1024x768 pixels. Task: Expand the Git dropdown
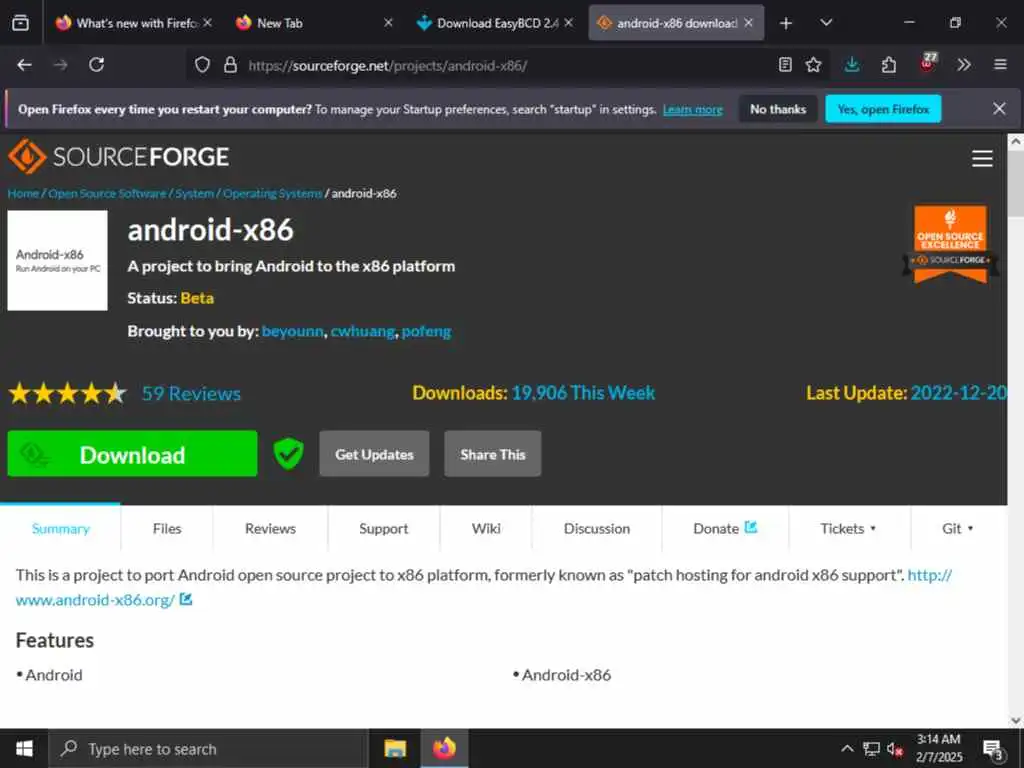[957, 528]
